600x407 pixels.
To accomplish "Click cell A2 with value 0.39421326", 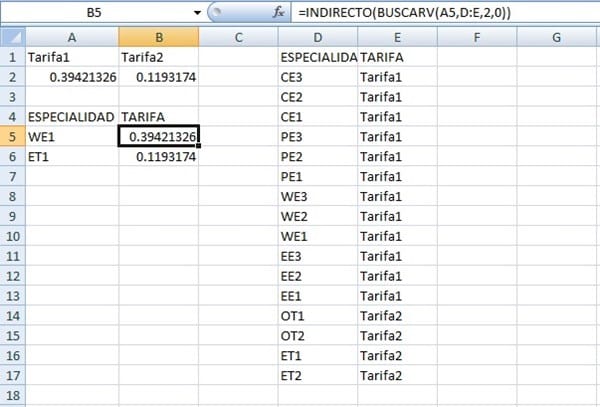I will (72, 77).
